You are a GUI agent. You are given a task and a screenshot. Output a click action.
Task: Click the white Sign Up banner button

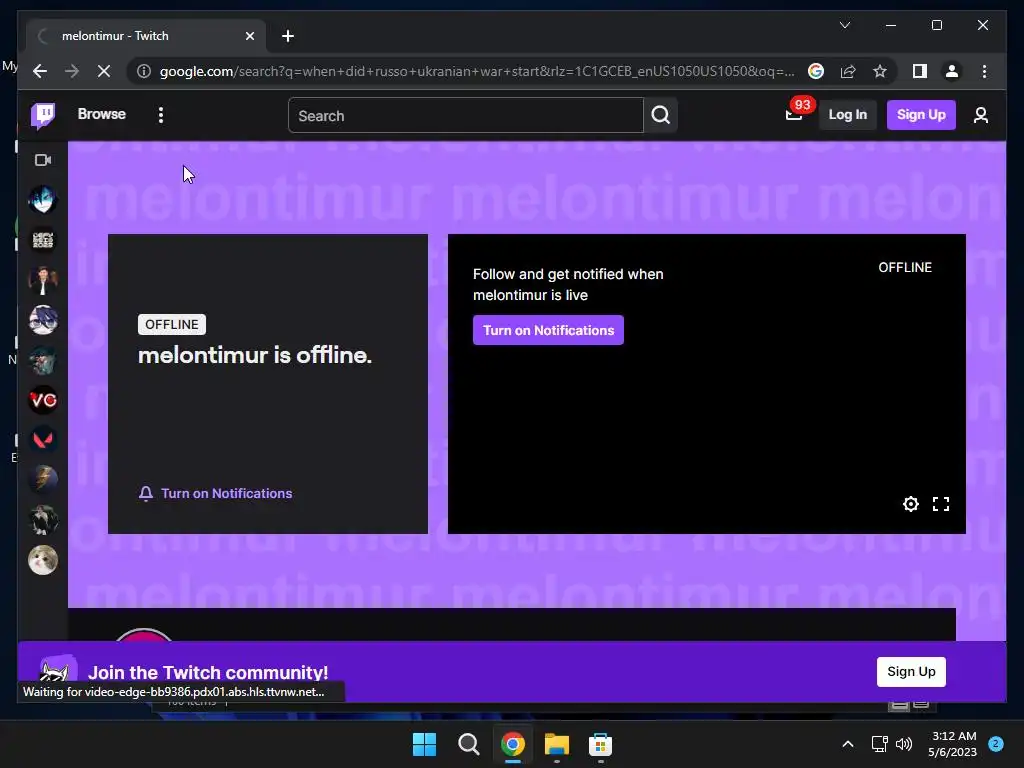tap(911, 672)
